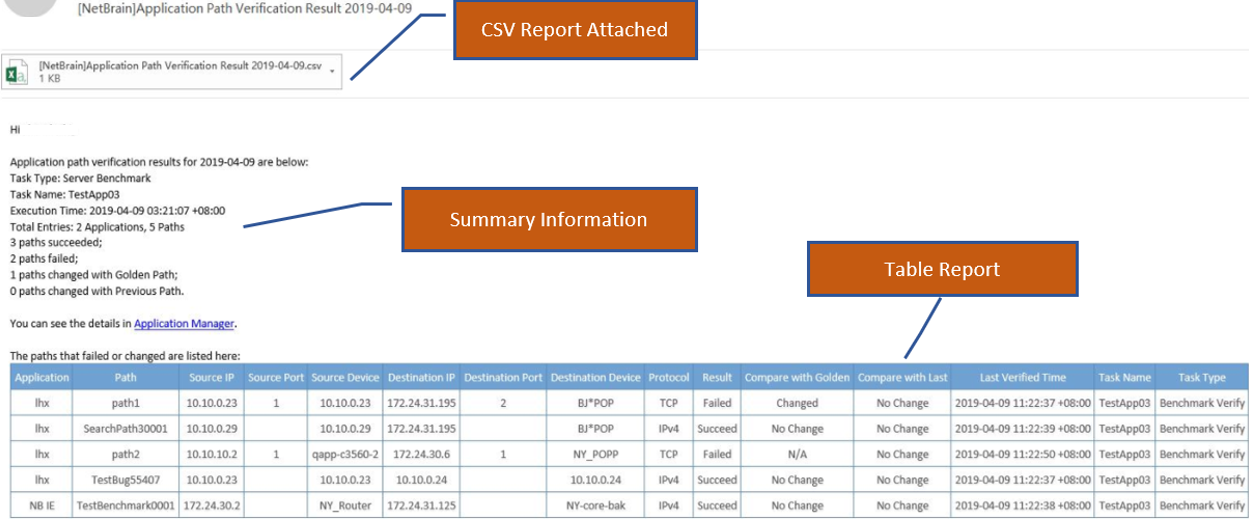
Task: Click the Compare with Golden header
Action: coord(797,378)
